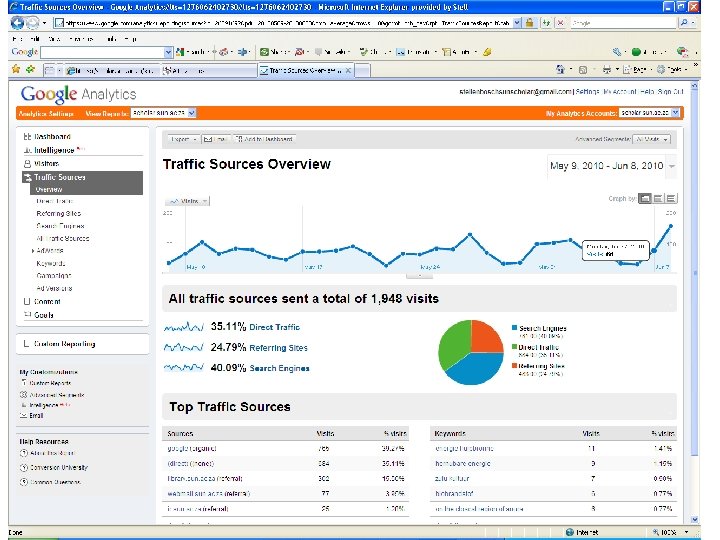This screenshot has height=540, width=720.
Task: Click the Google toolbar highlighter icon
Action: (487, 52)
